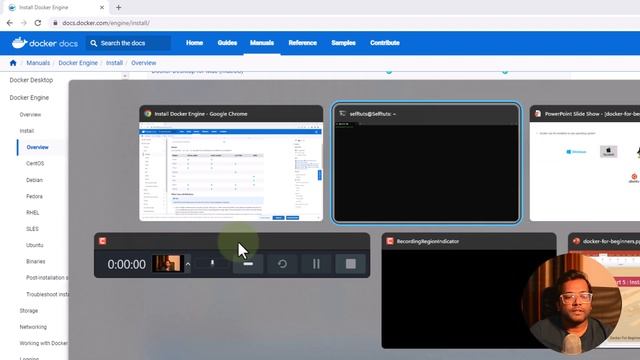Open Storage in the sidebar

29,311
